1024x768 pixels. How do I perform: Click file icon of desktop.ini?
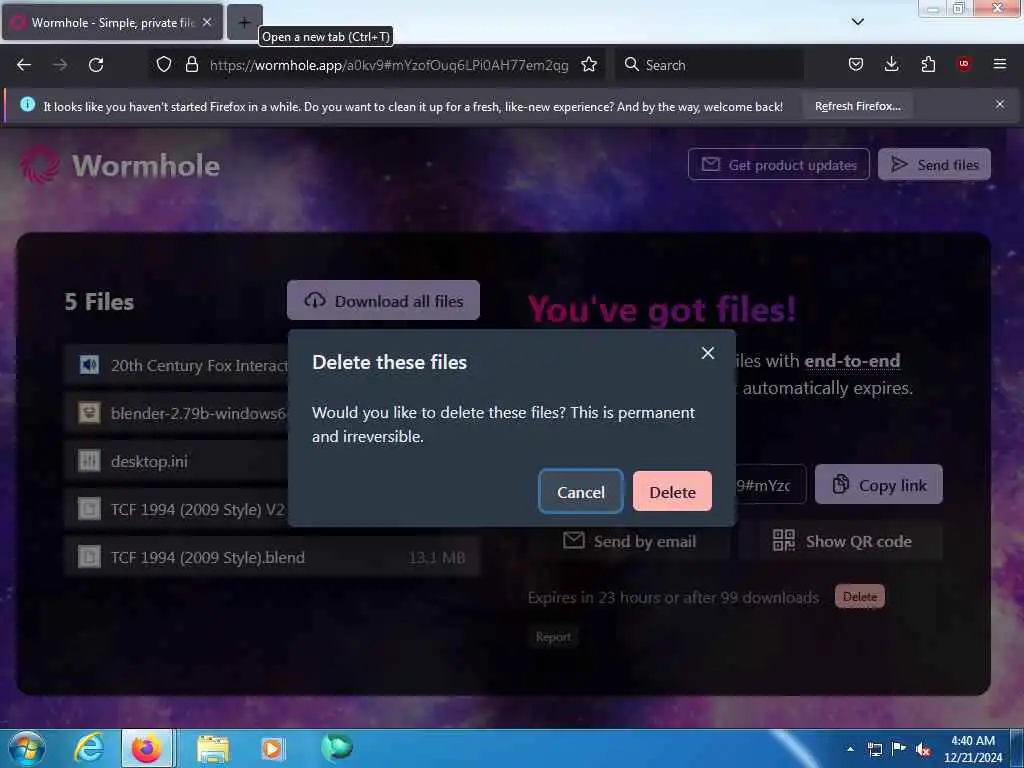[89, 461]
